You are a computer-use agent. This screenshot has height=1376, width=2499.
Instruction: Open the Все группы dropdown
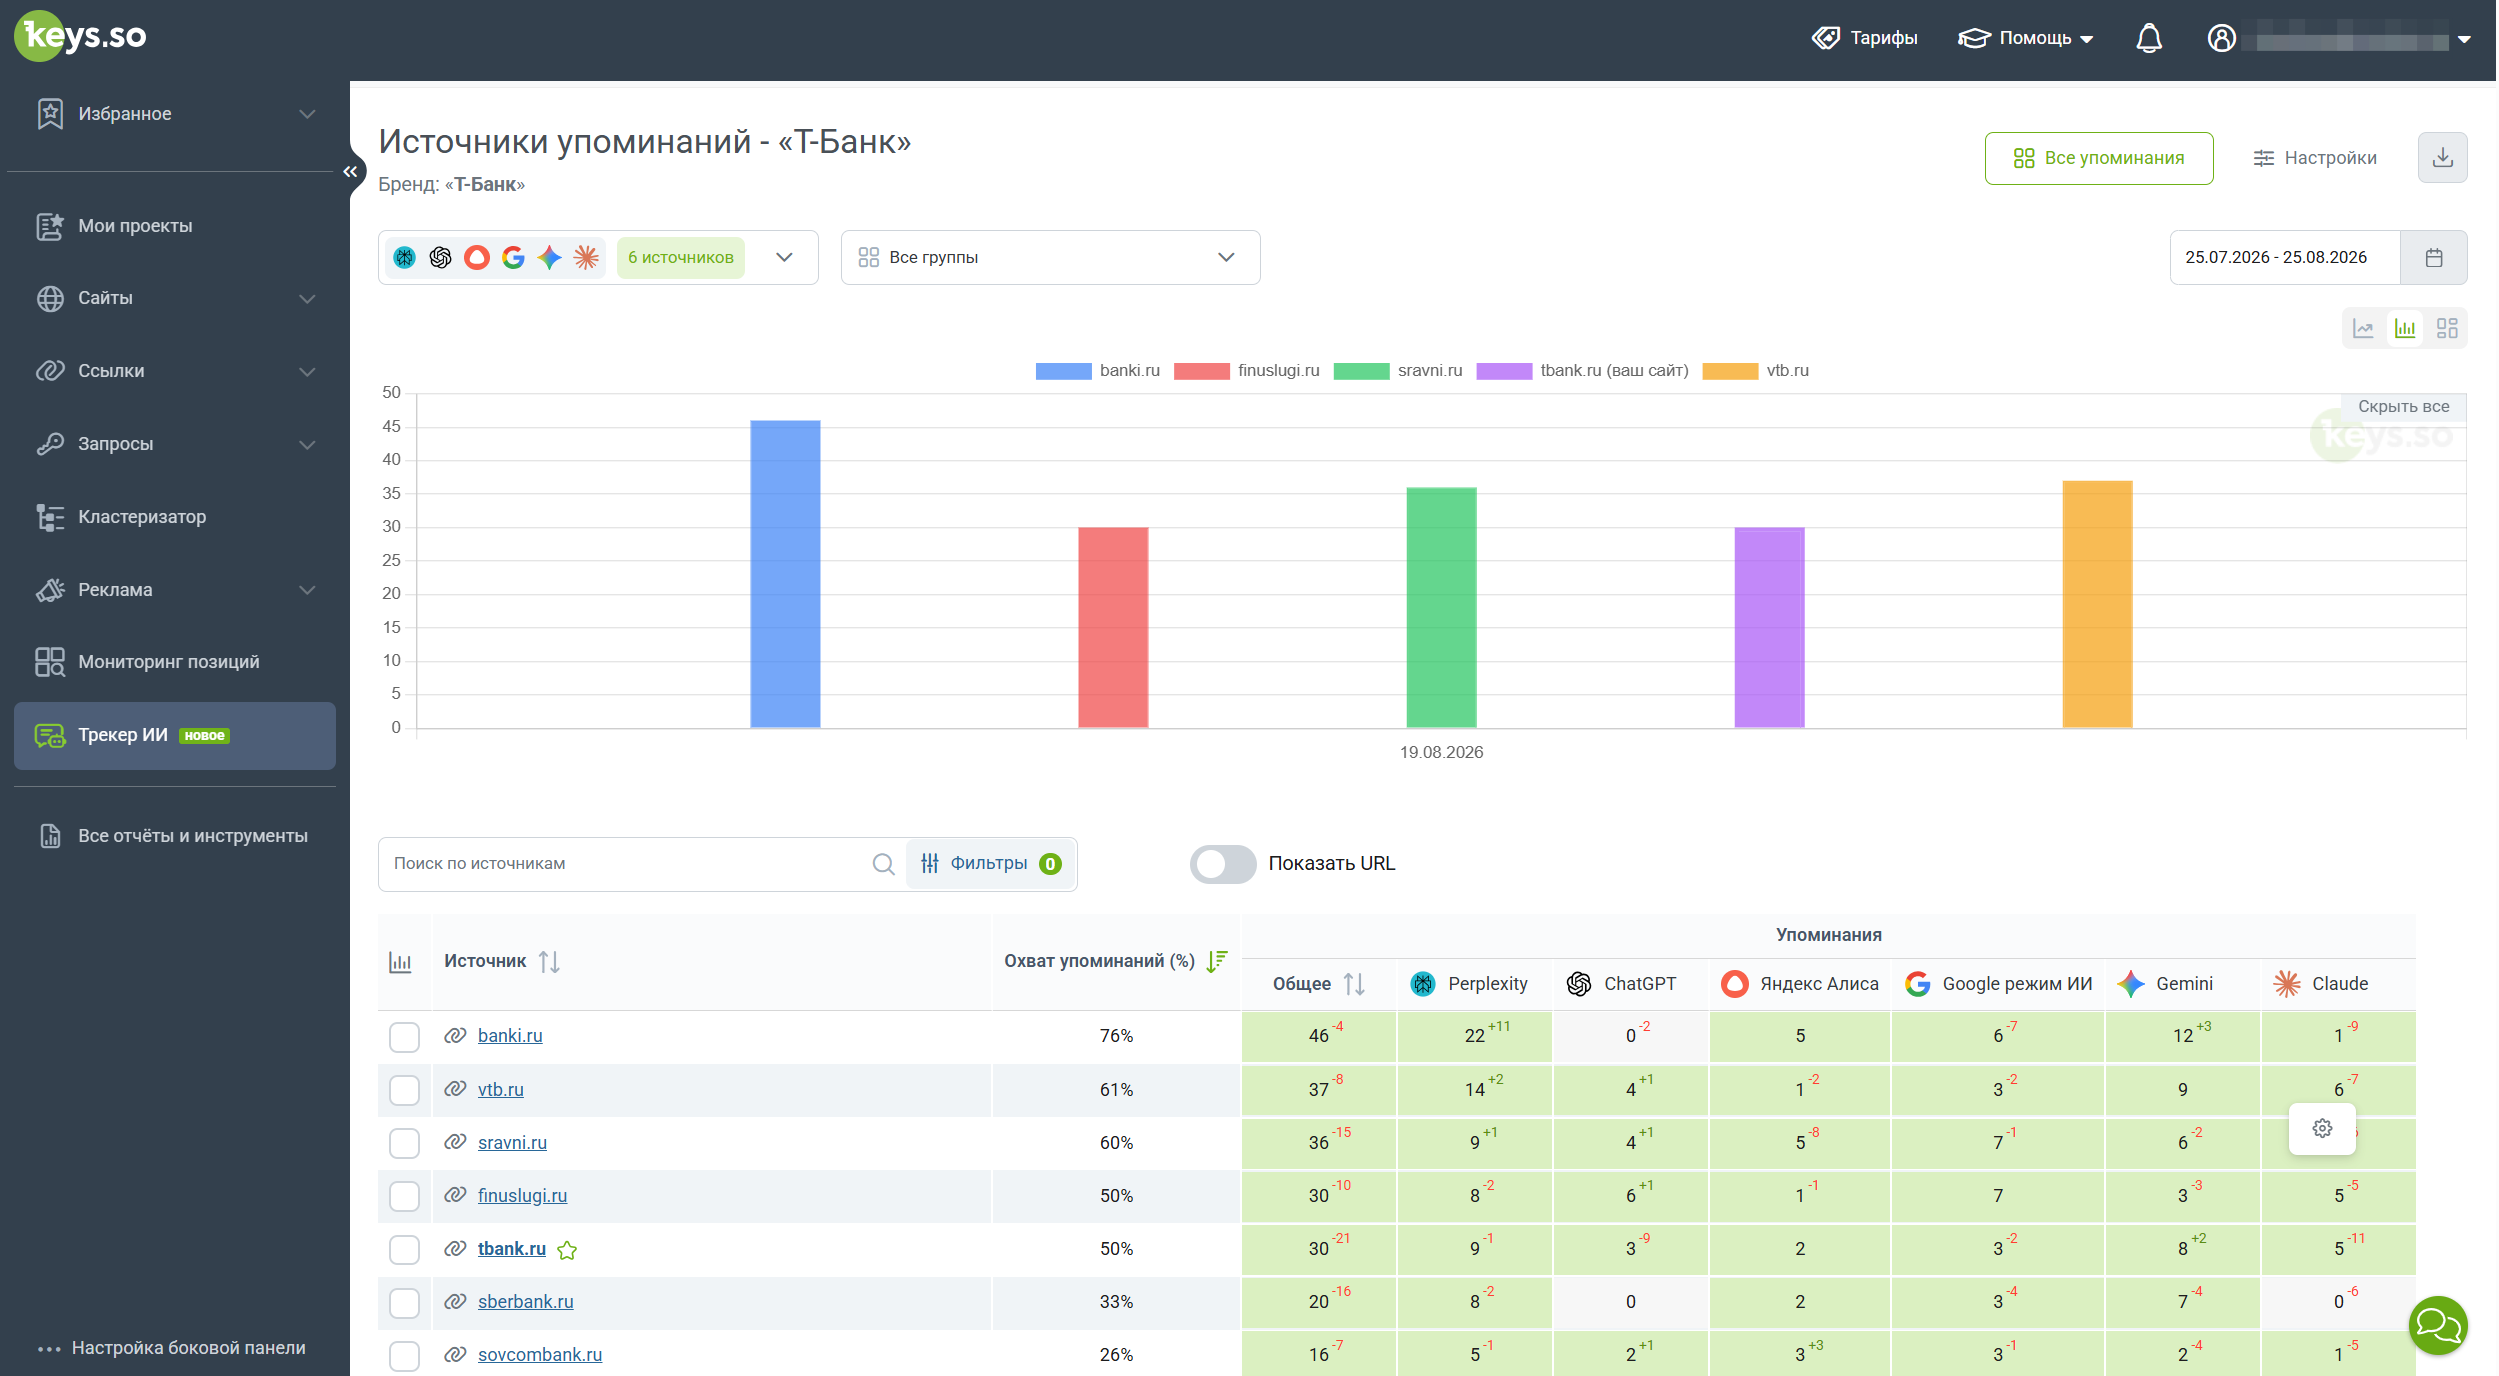coord(1050,258)
